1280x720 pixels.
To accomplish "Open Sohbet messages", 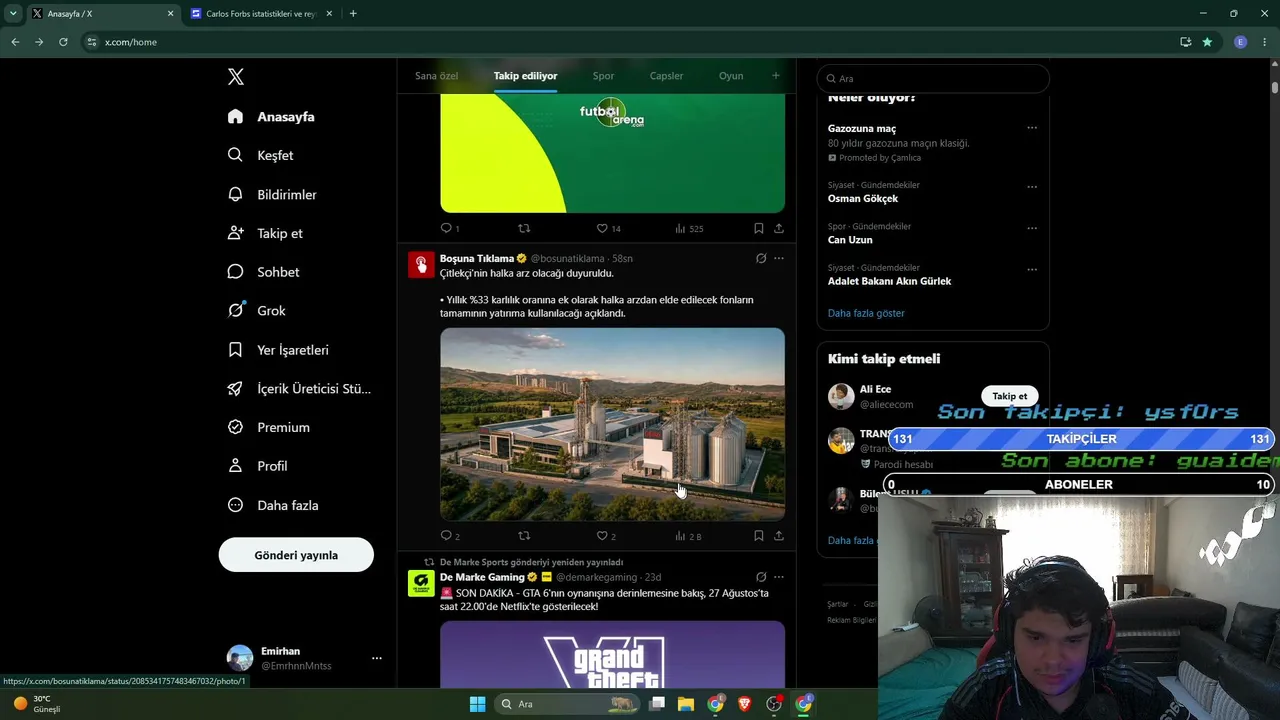I will tap(263, 272).
